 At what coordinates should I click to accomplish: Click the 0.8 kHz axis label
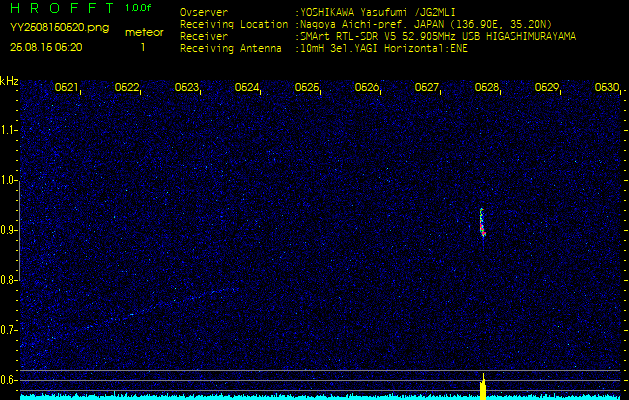coord(8,280)
